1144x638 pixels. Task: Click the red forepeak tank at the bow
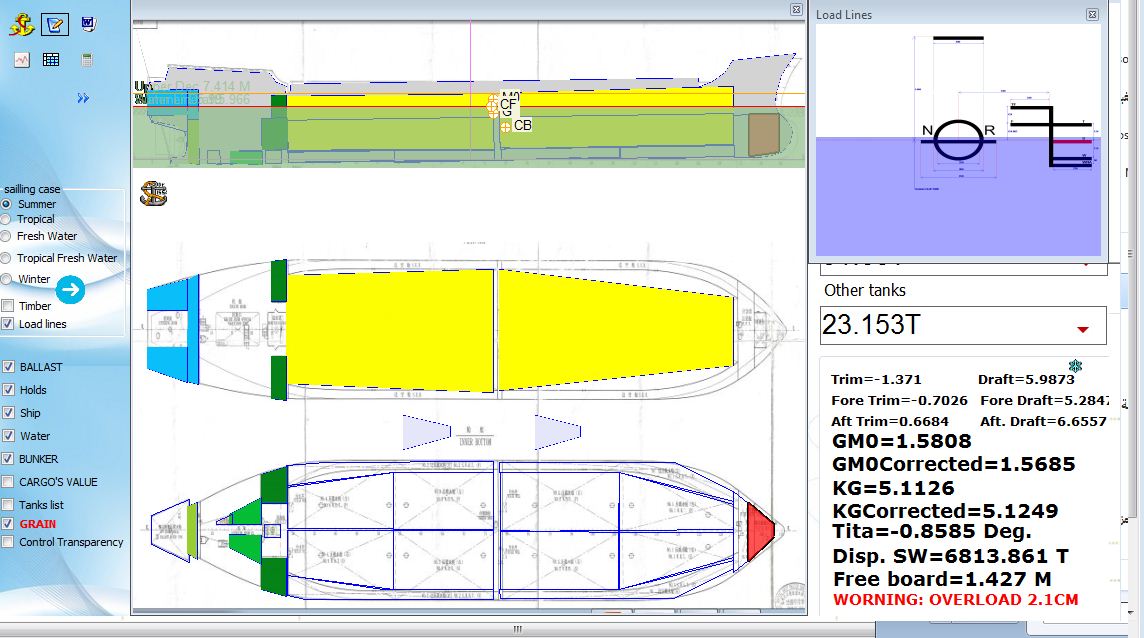point(759,526)
